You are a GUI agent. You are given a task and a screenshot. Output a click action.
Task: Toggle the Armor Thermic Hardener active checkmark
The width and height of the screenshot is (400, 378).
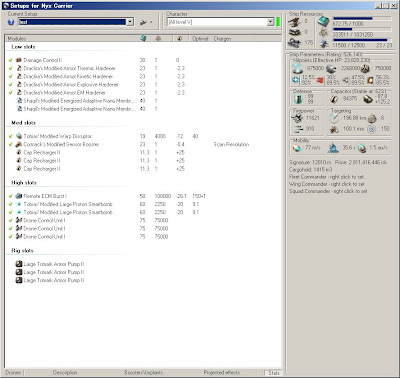pyautogui.click(x=11, y=68)
